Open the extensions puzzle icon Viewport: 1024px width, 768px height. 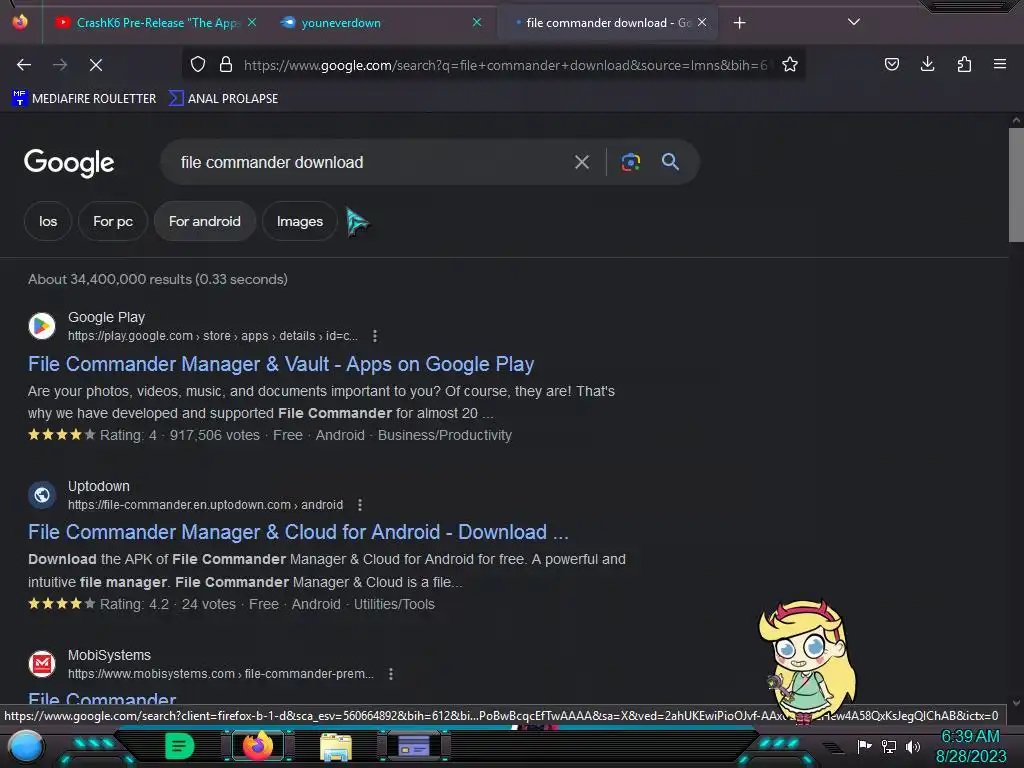[x=964, y=64]
